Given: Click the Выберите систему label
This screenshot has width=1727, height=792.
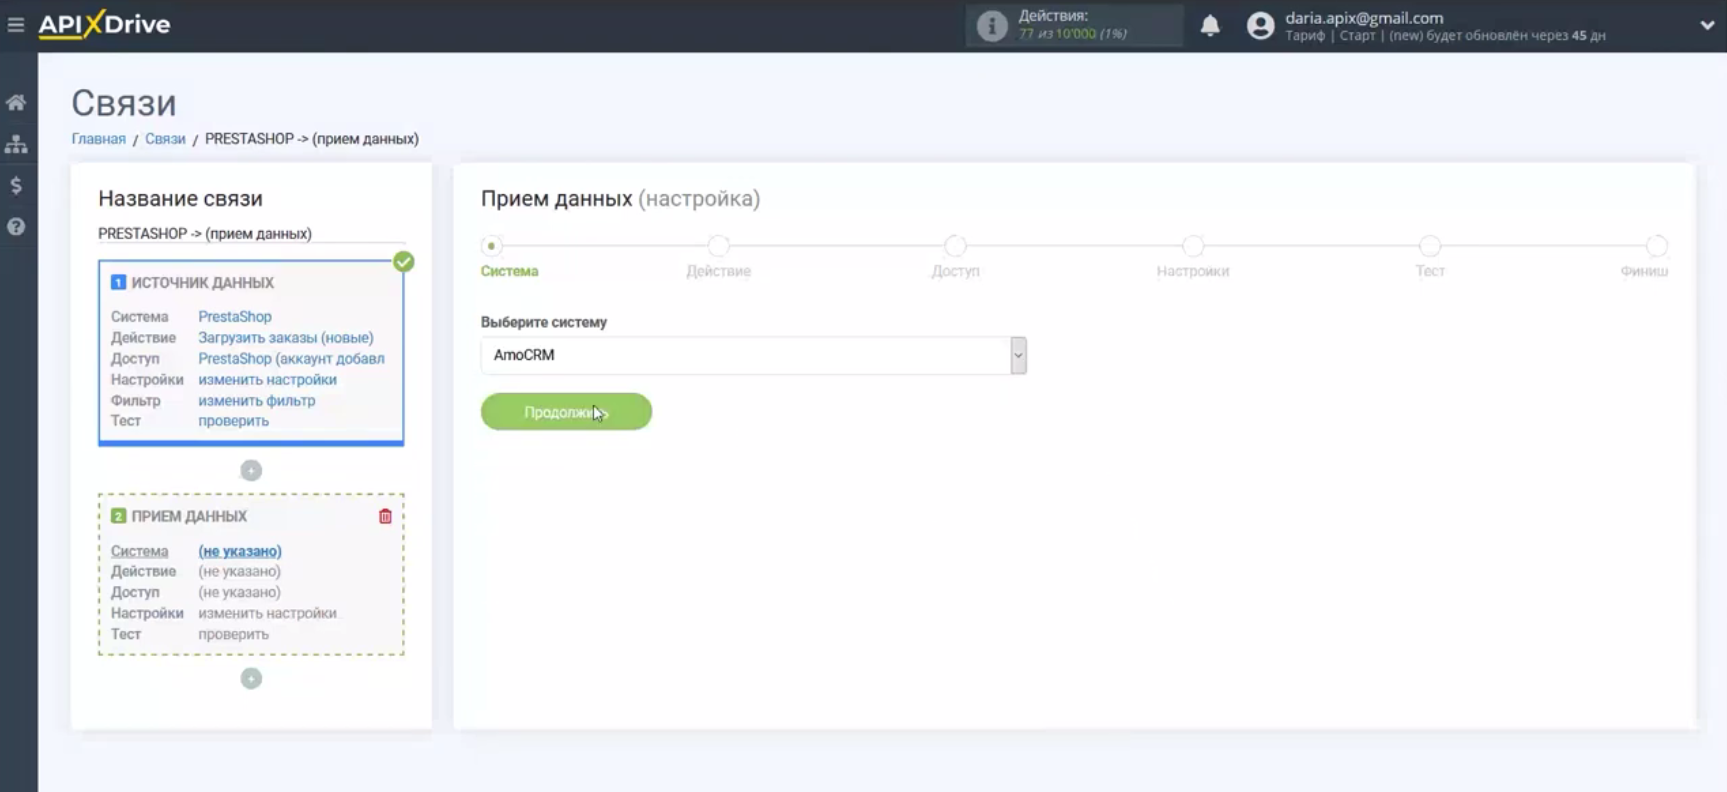Looking at the screenshot, I should click(x=544, y=322).
